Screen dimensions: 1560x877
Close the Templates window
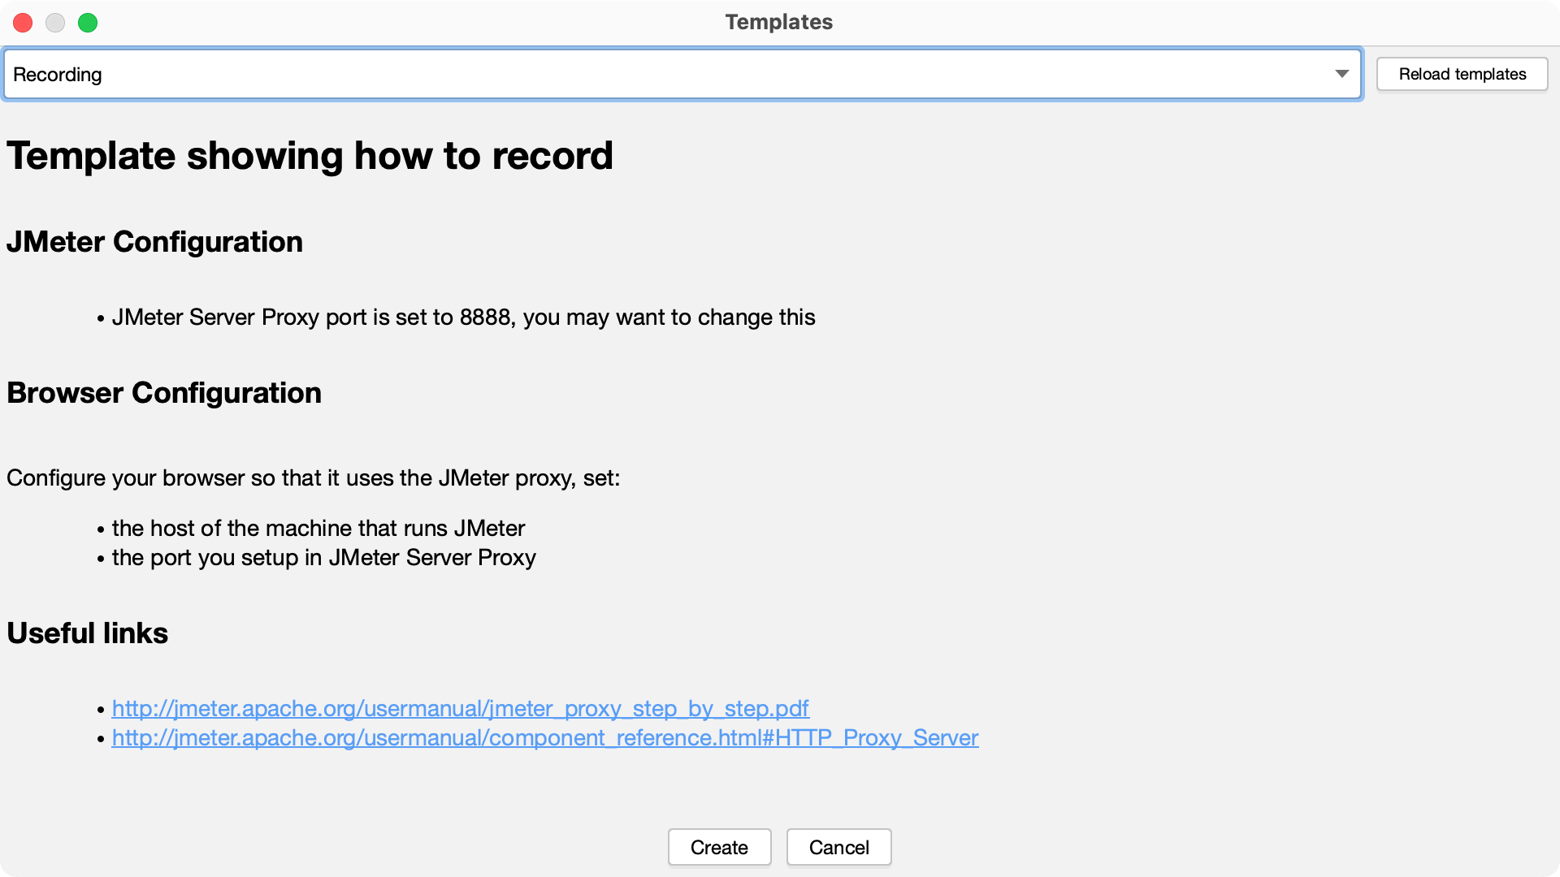pyautogui.click(x=23, y=22)
